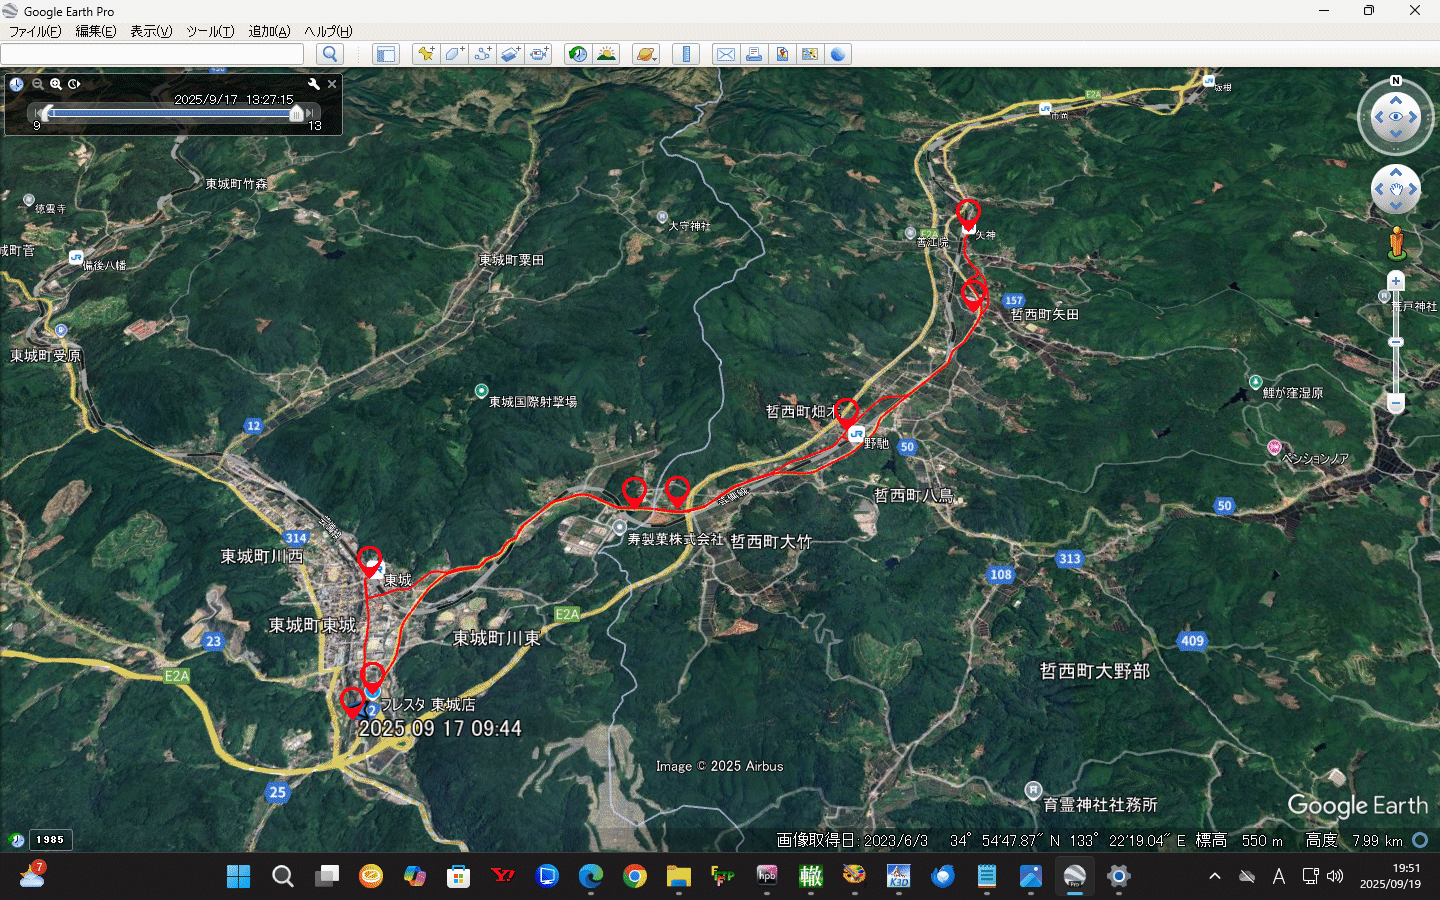This screenshot has width=1440, height=900.
Task: Click the search magnifier button
Action: click(329, 54)
